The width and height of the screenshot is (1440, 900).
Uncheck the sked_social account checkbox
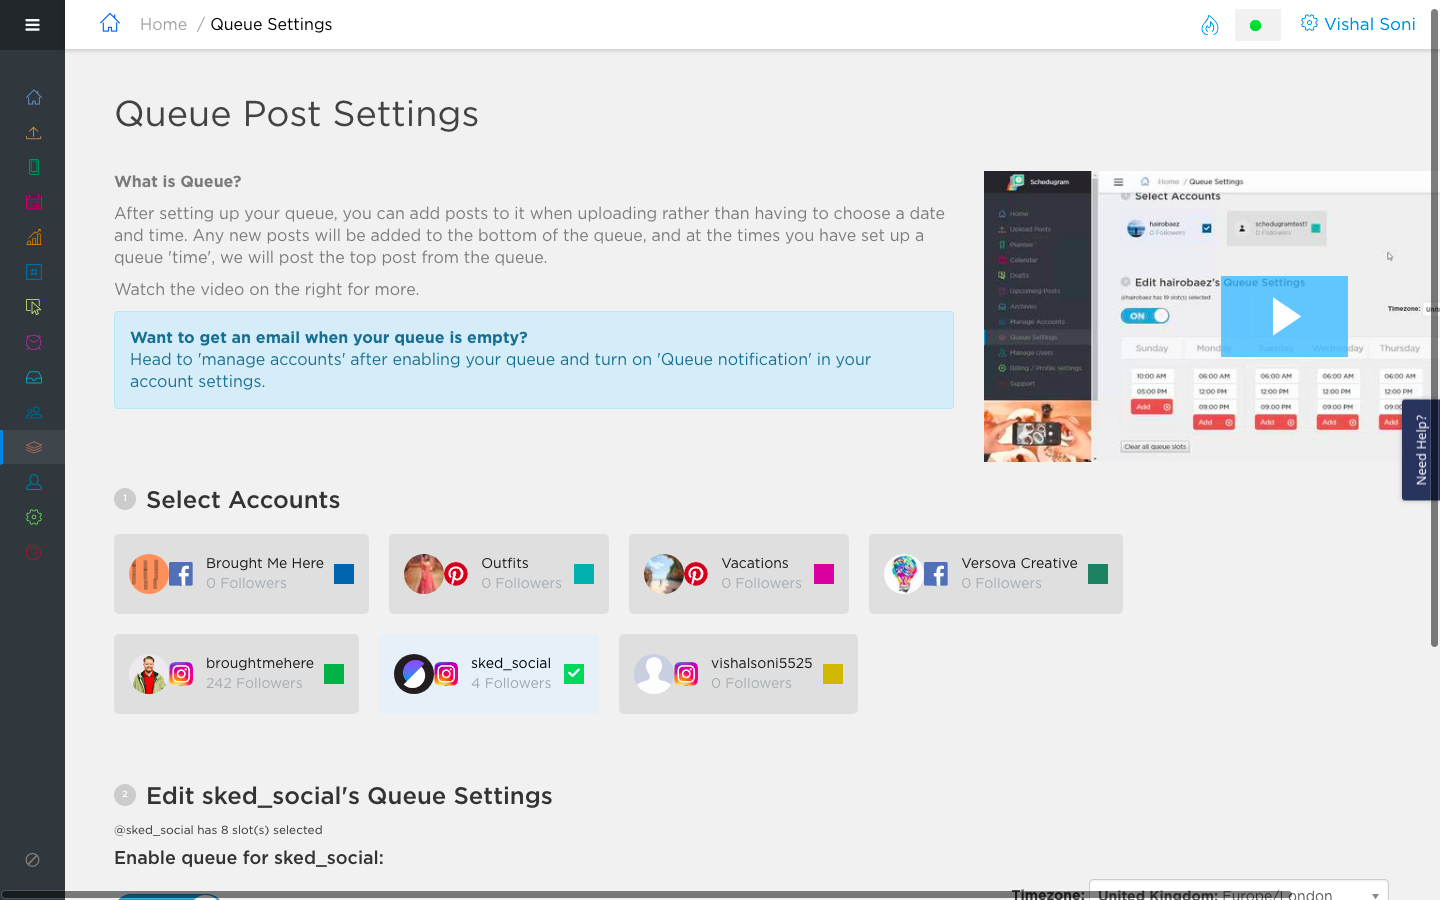click(574, 674)
